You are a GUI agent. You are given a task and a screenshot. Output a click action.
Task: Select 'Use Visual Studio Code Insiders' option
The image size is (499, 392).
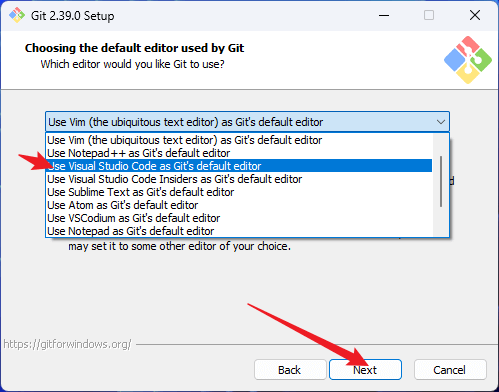239,179
